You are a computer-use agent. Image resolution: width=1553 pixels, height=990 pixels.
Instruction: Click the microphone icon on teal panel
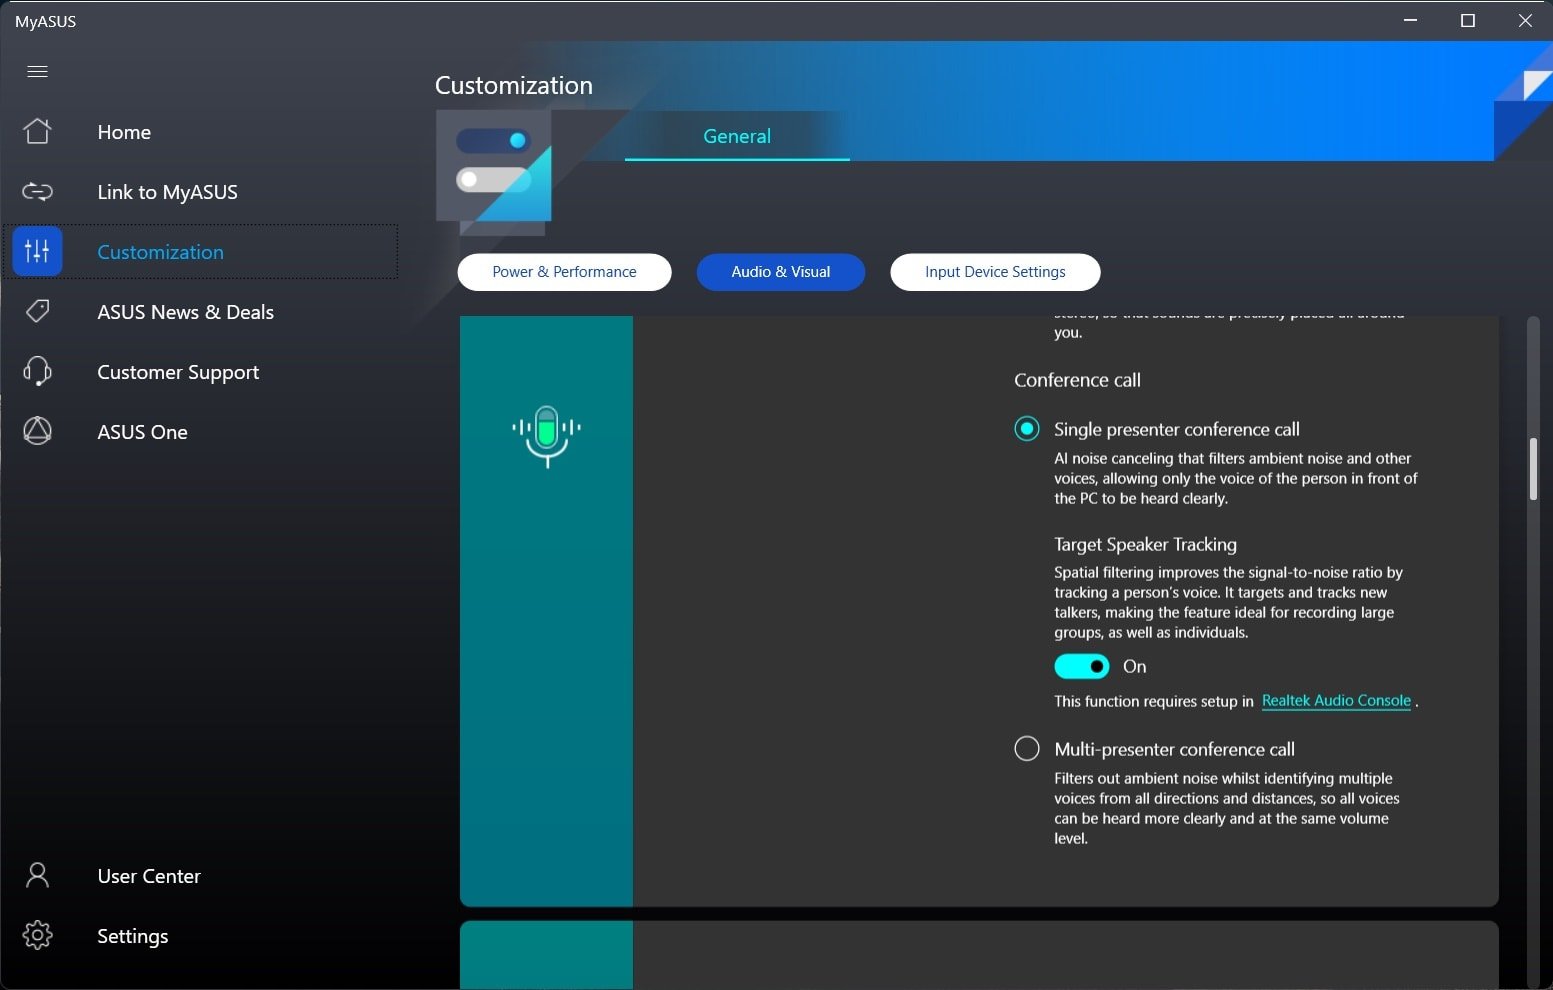coord(546,436)
